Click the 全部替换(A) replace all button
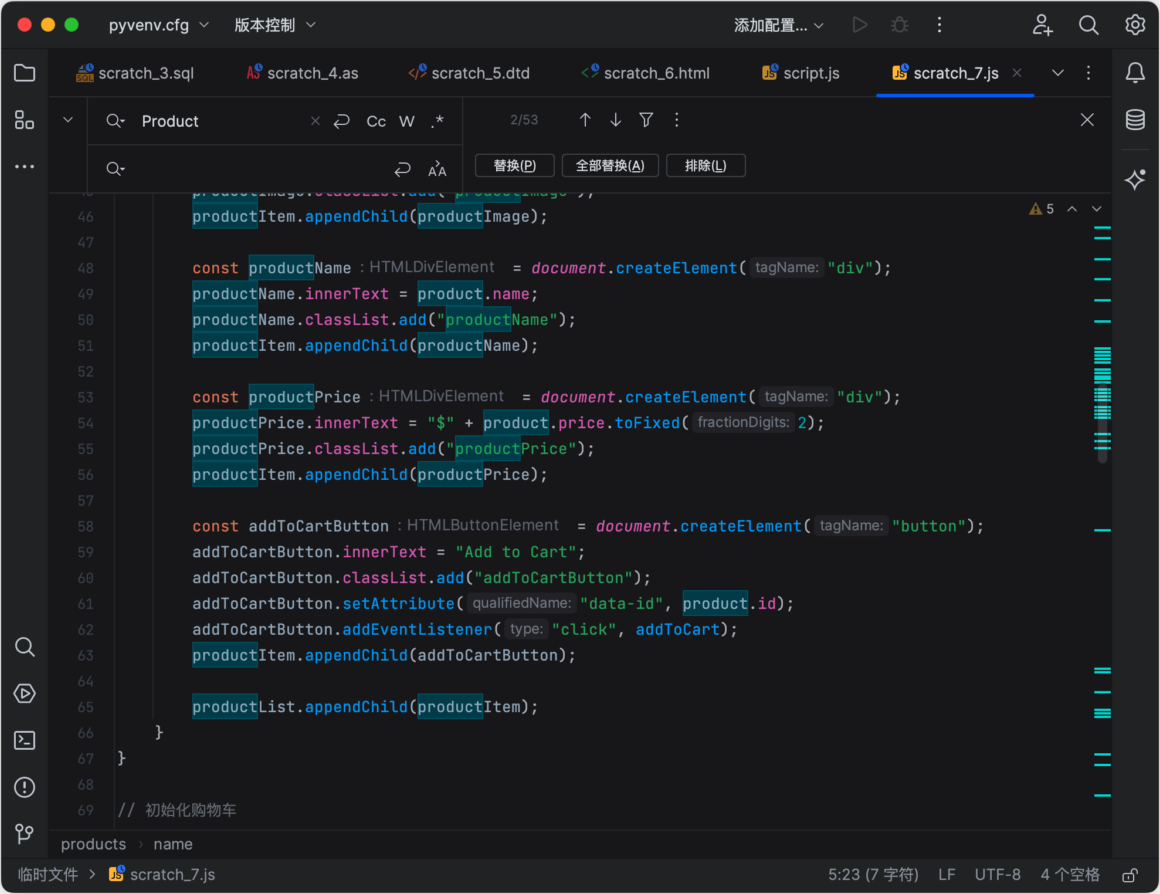The image size is (1160, 894). point(610,166)
